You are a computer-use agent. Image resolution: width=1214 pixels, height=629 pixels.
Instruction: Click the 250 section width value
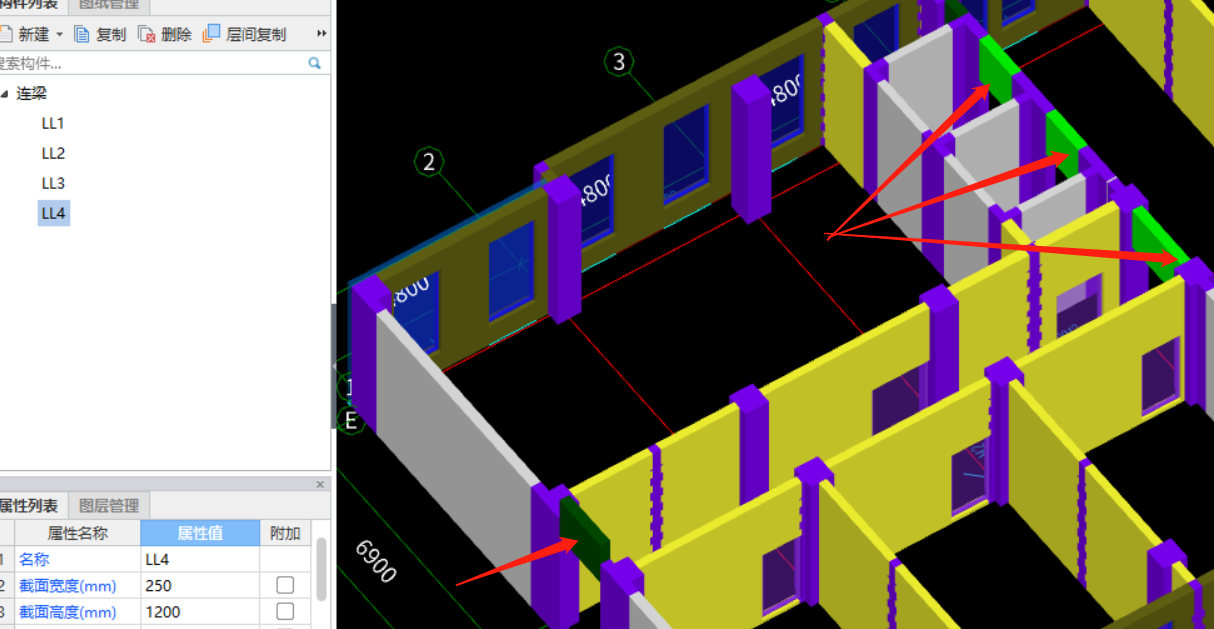pyautogui.click(x=200, y=585)
